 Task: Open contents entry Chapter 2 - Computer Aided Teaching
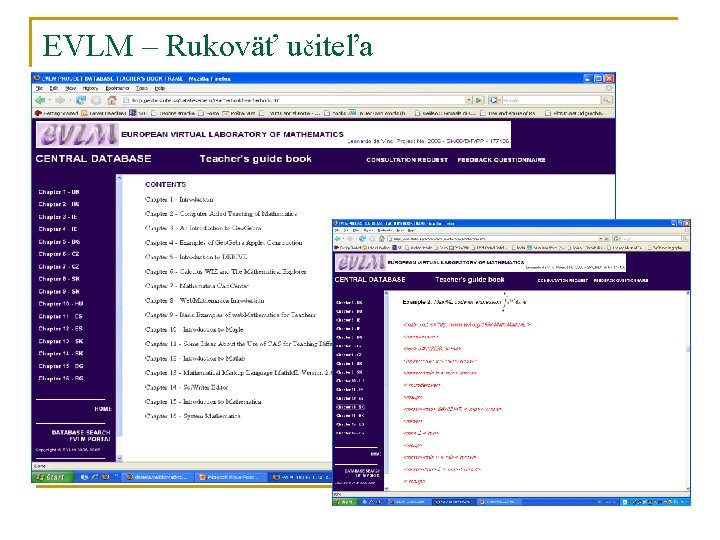click(221, 214)
